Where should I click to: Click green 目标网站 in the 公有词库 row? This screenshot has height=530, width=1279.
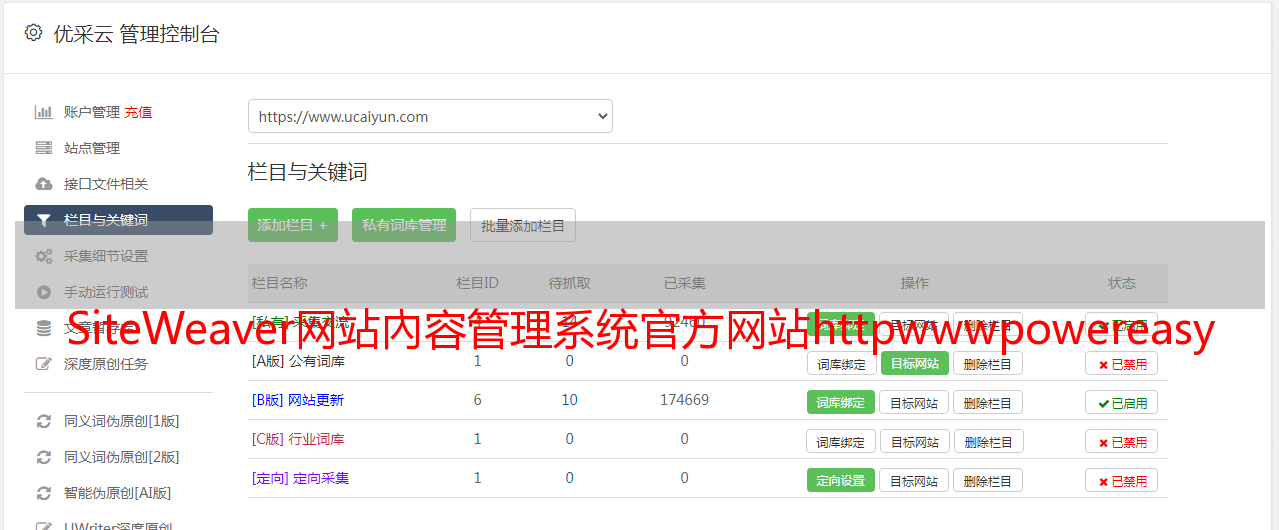pos(914,363)
